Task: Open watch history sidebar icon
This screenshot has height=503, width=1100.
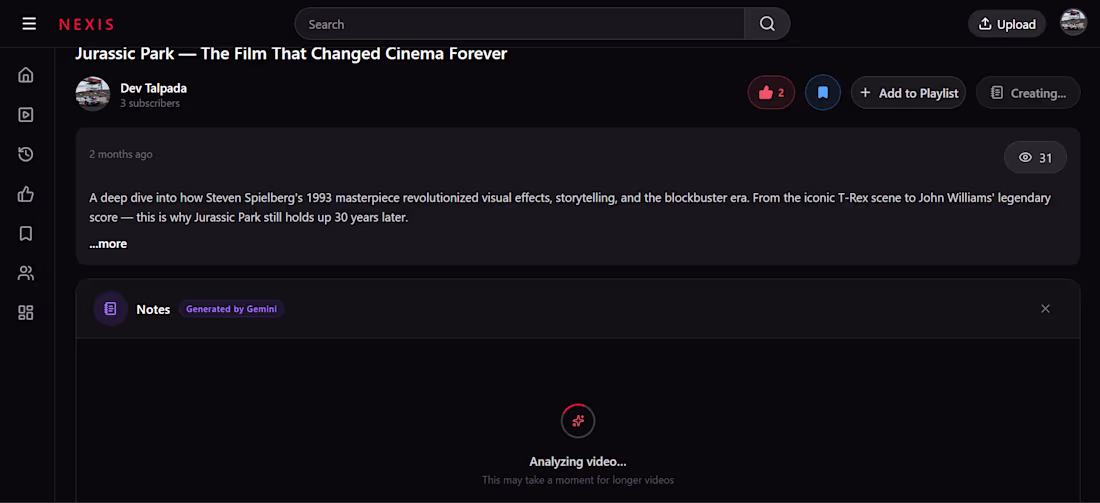Action: coord(26,154)
